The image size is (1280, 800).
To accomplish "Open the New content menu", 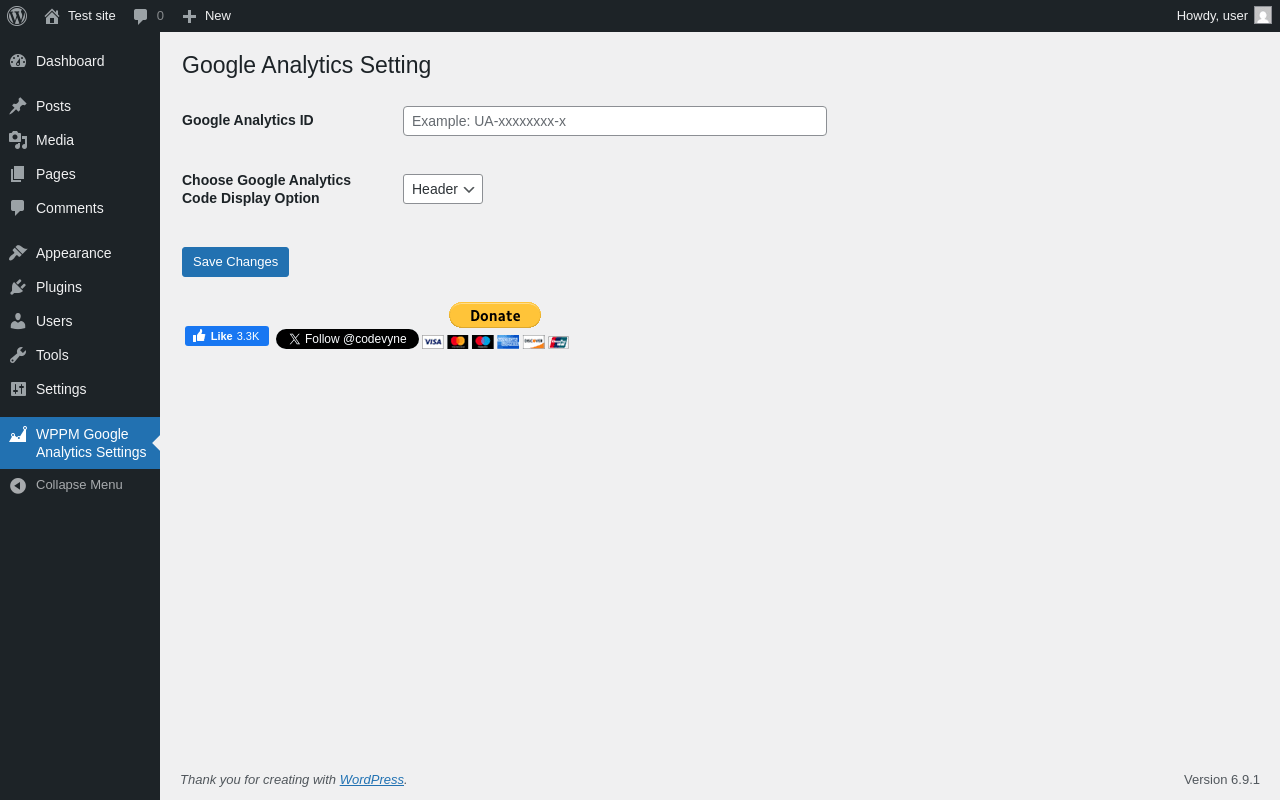I will 207,16.
